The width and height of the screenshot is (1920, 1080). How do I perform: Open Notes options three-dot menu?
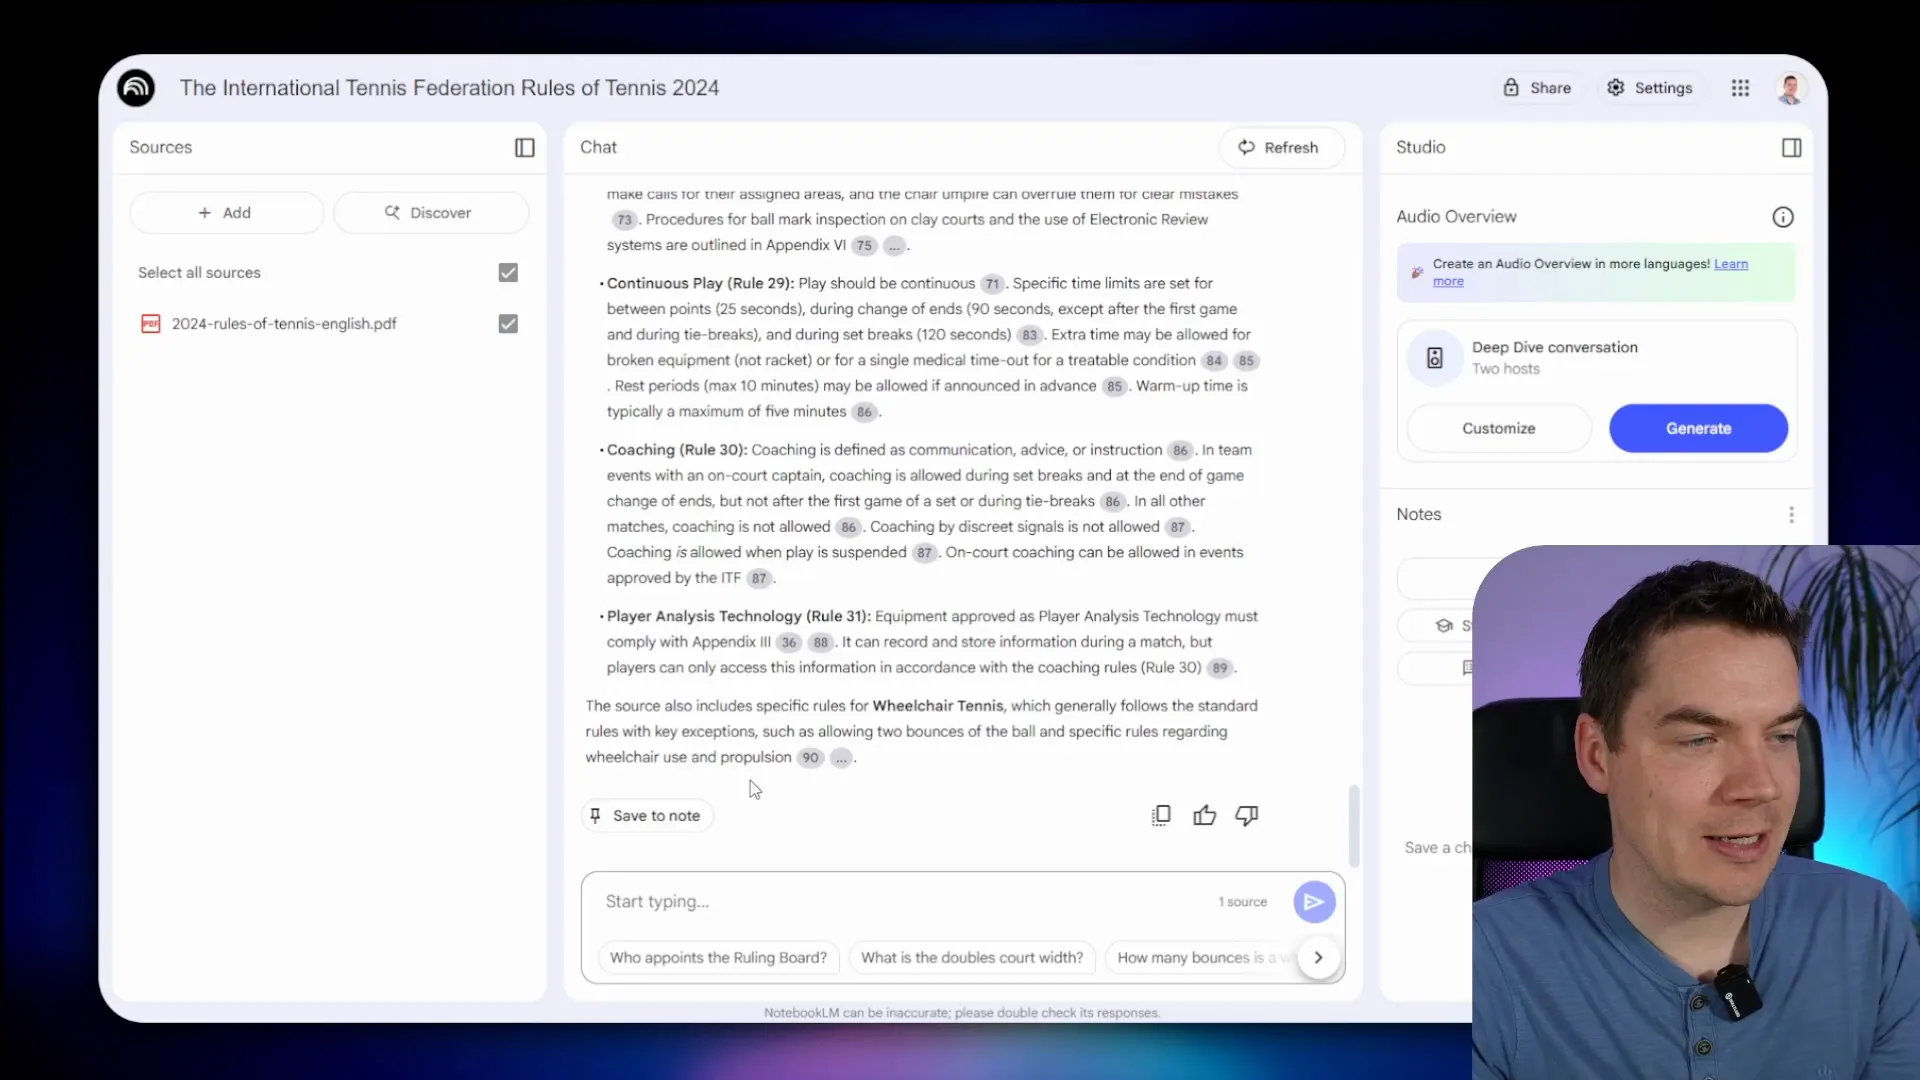1791,515
